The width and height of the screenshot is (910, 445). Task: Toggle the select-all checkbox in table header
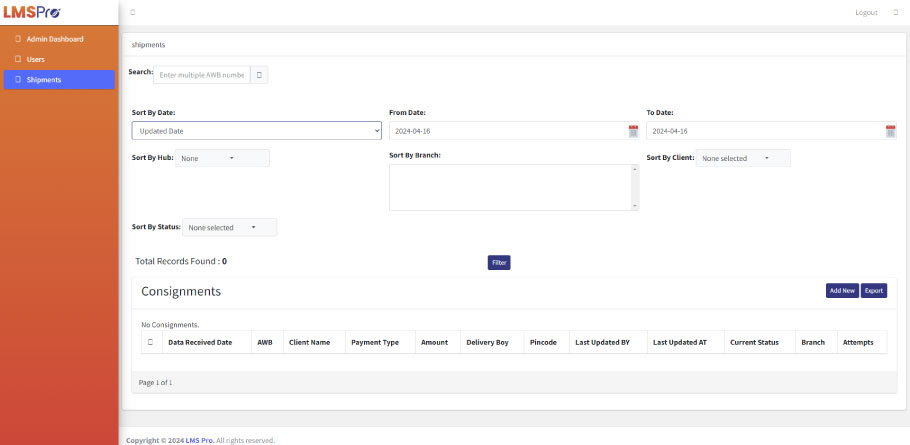pos(150,342)
